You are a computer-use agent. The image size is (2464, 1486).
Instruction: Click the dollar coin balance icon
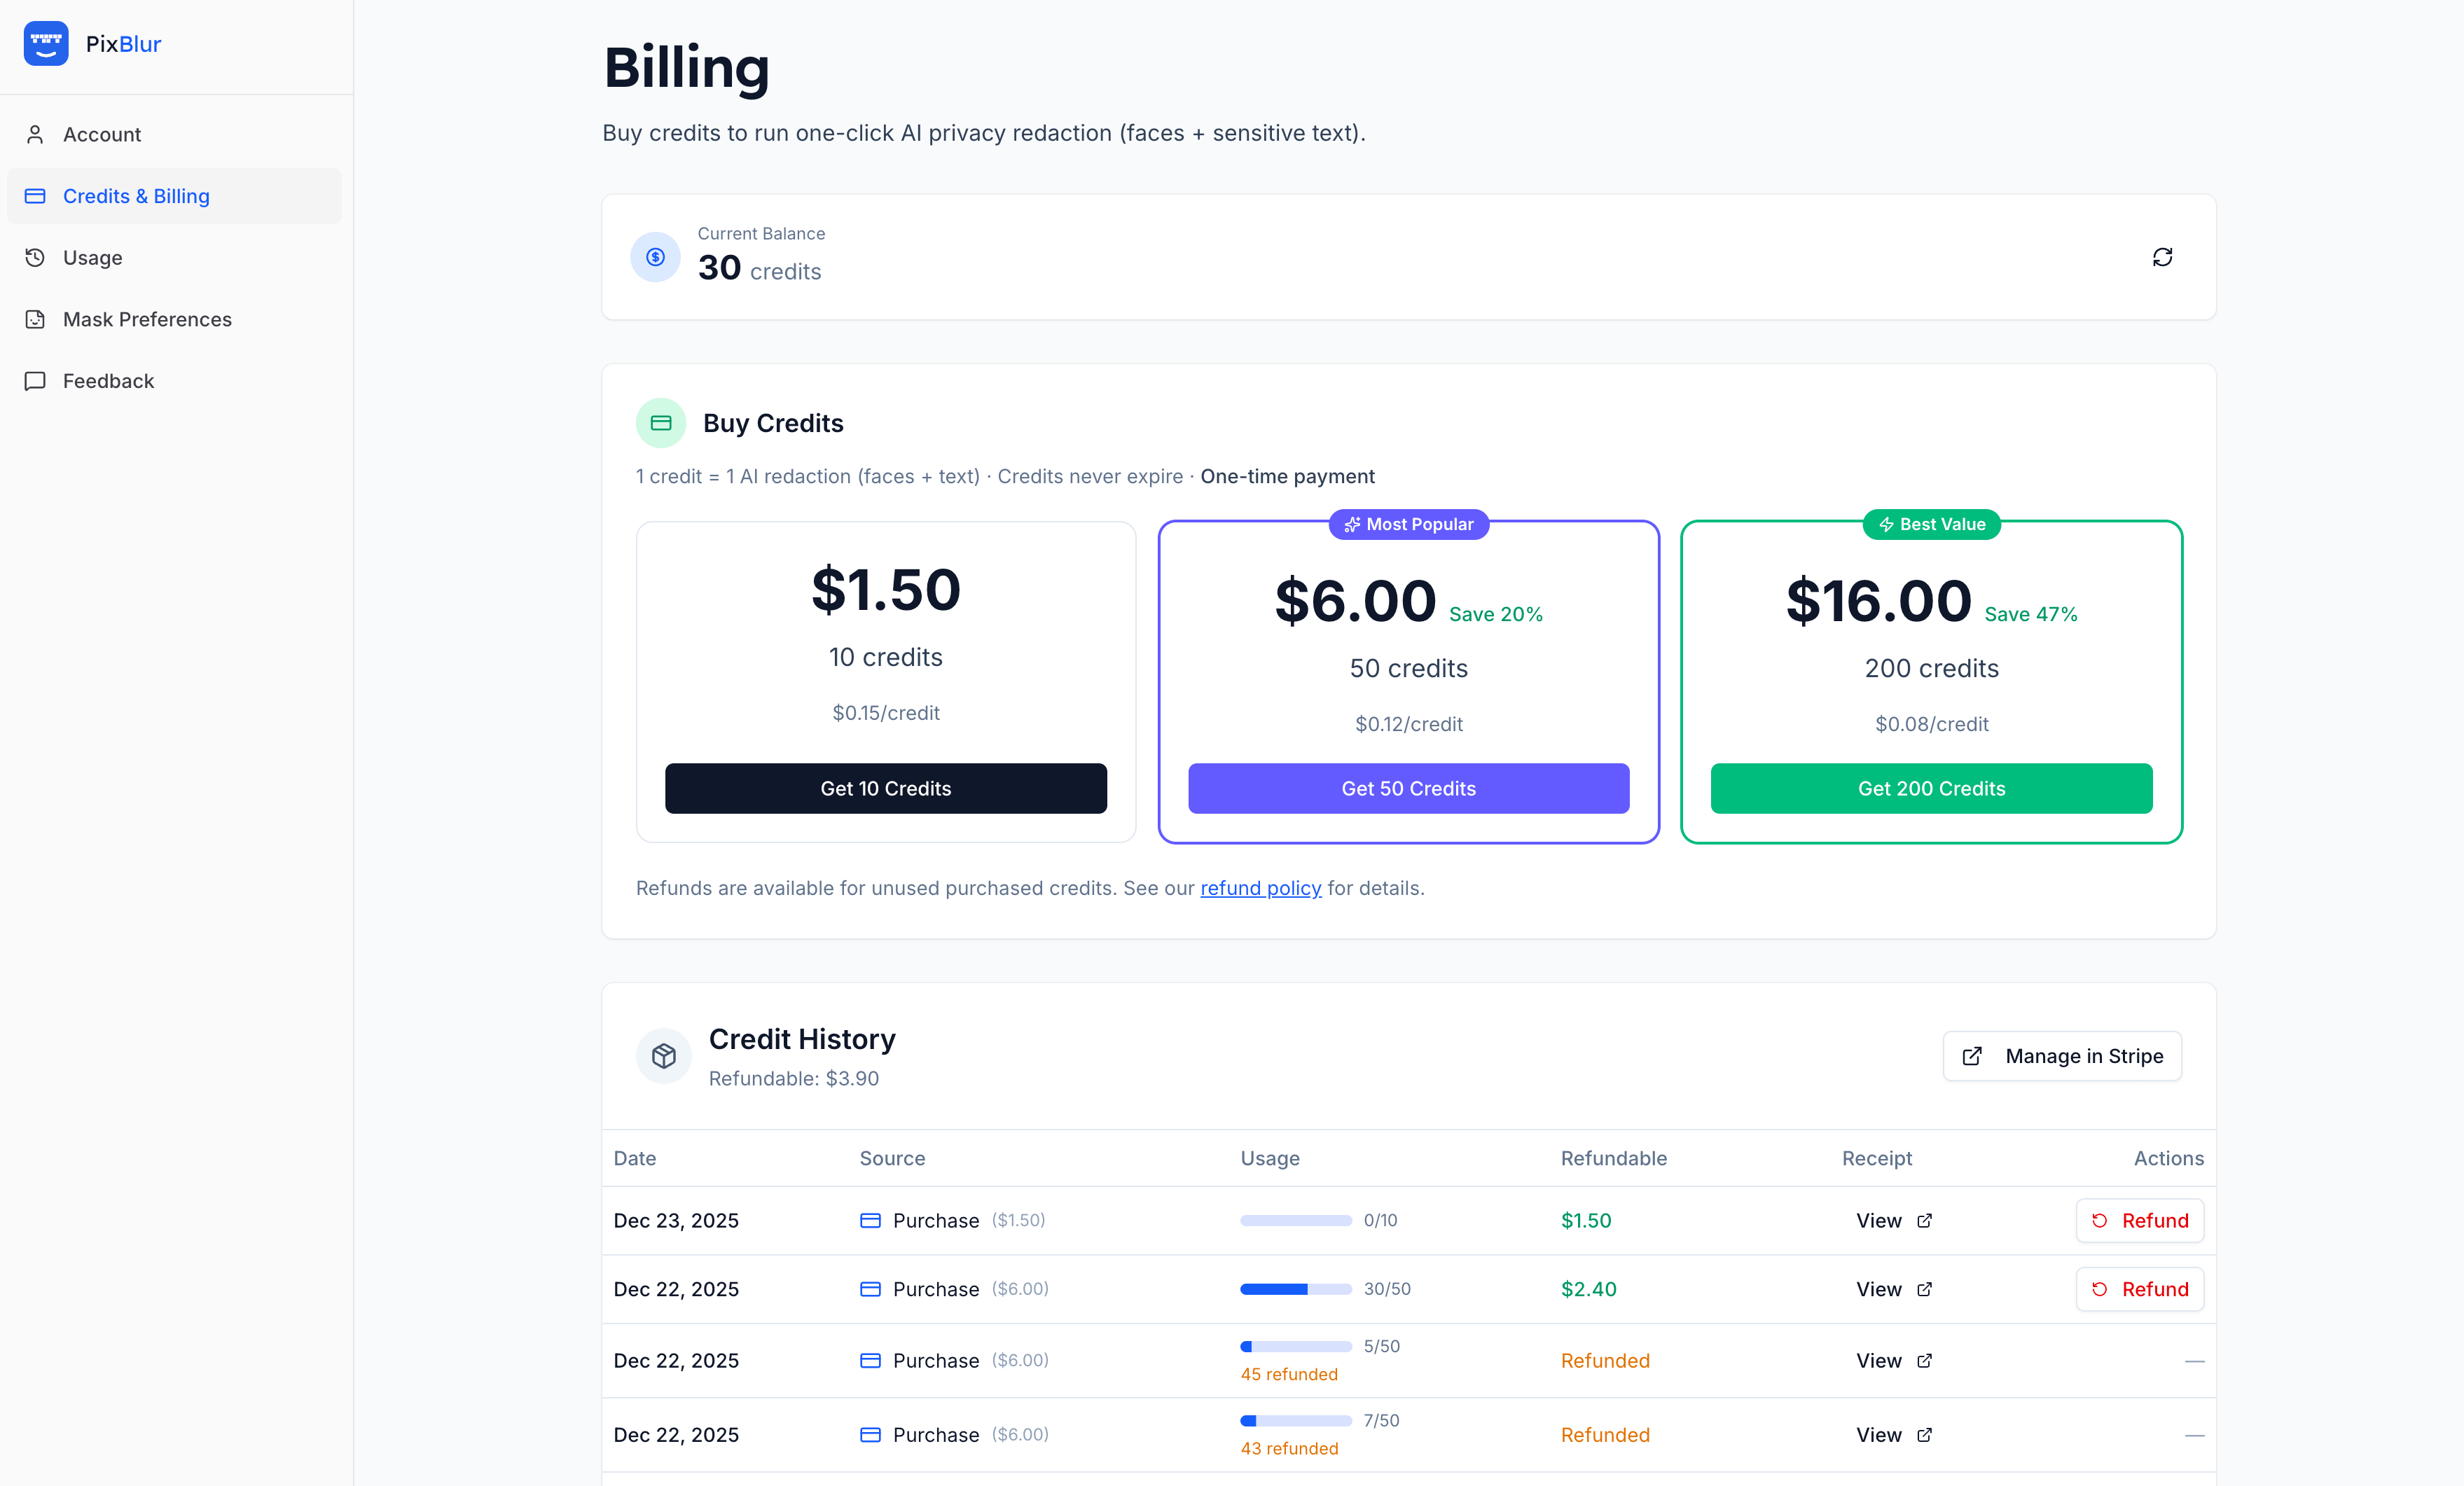(x=656, y=257)
